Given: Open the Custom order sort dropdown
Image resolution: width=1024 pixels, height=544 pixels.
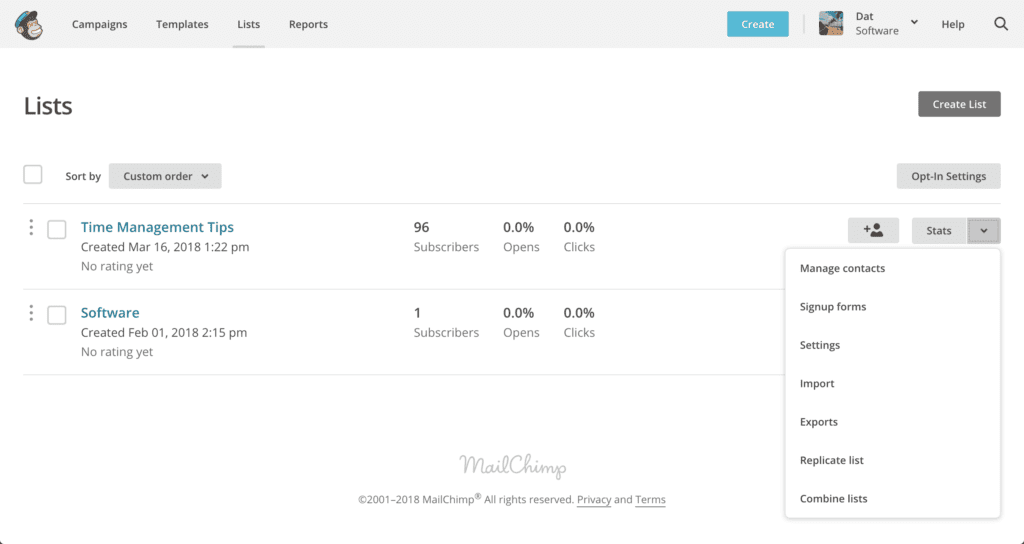Looking at the screenshot, I should coord(165,176).
